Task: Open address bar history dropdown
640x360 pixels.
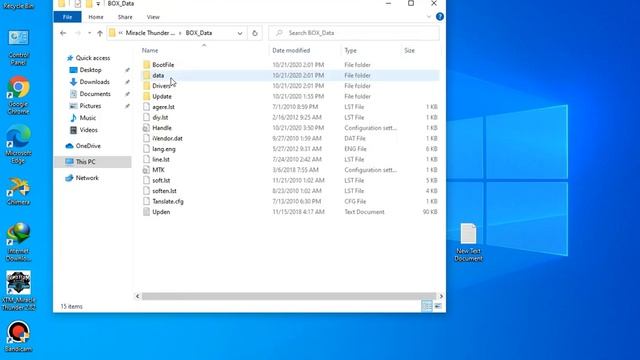Action: [240, 33]
